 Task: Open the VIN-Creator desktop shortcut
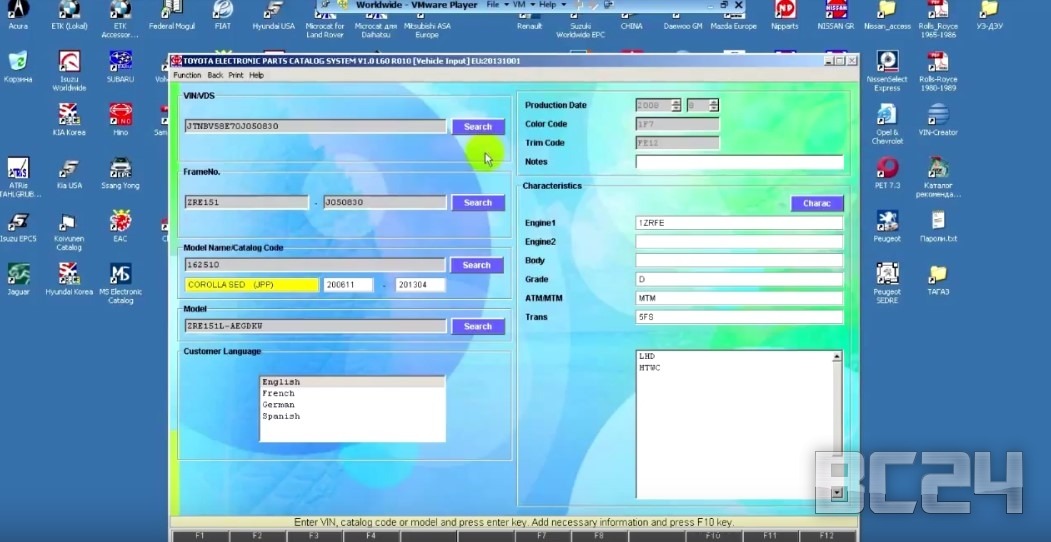click(x=938, y=115)
